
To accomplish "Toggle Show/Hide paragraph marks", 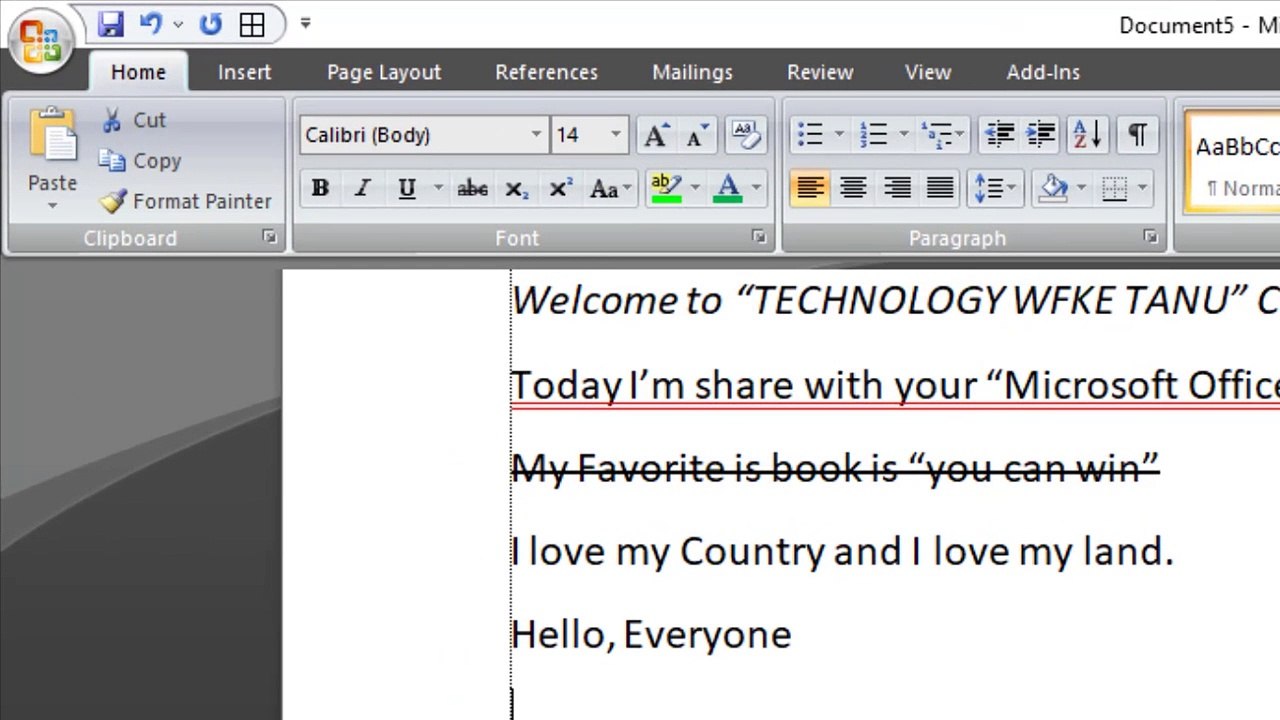I will point(1137,135).
